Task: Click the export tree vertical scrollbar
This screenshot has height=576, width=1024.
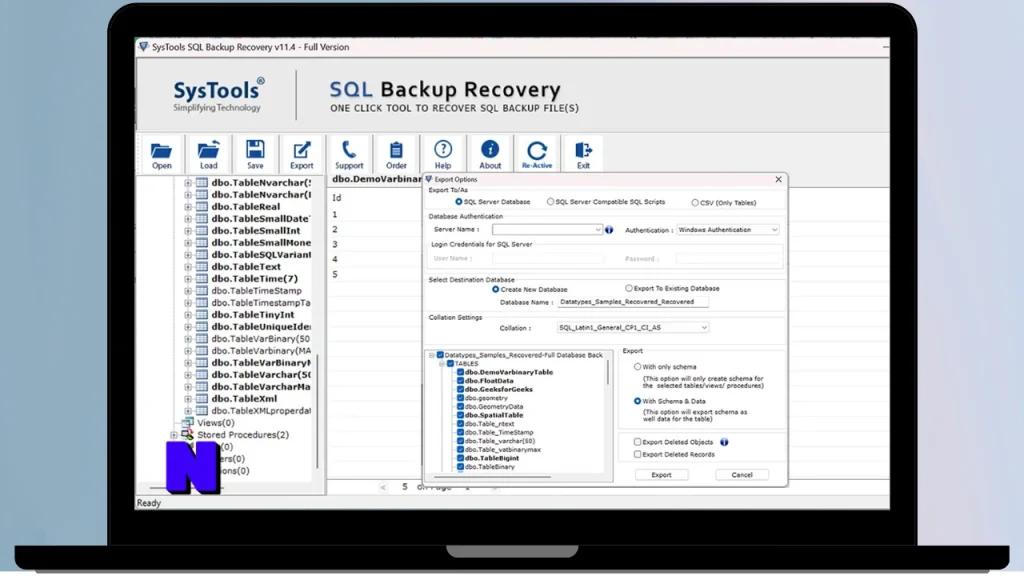Action: coord(608,372)
